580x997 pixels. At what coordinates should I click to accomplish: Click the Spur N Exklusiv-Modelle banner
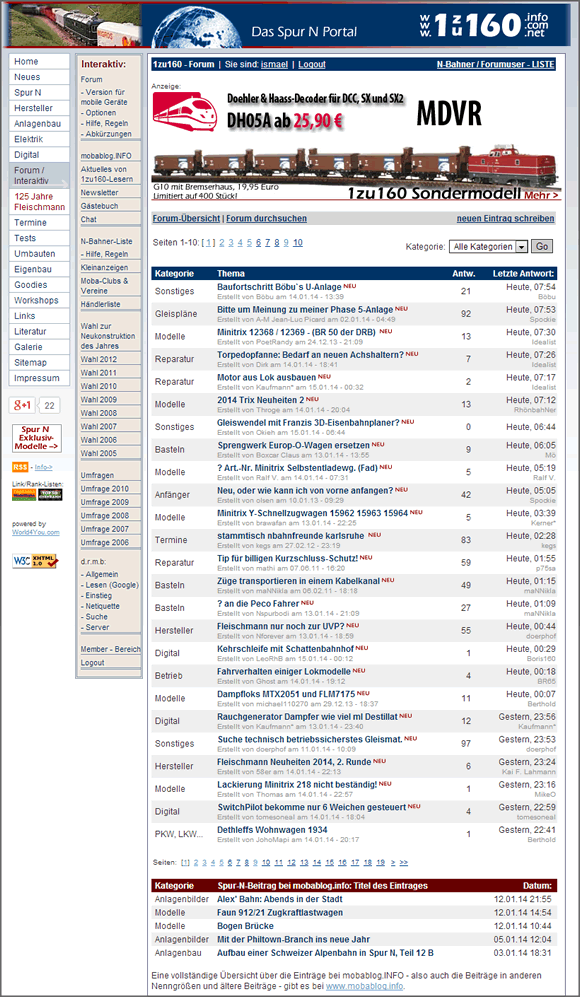(x=37, y=438)
